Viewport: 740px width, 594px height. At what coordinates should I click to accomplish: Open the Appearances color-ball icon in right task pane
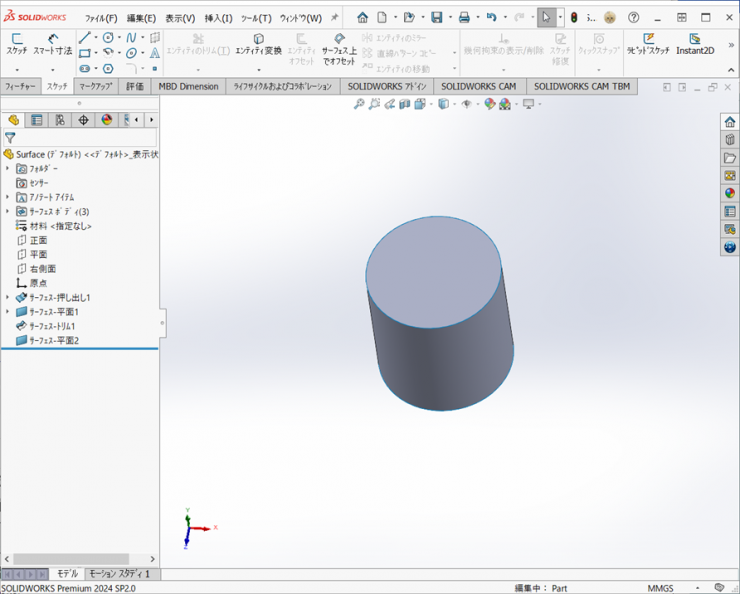pyautogui.click(x=730, y=194)
